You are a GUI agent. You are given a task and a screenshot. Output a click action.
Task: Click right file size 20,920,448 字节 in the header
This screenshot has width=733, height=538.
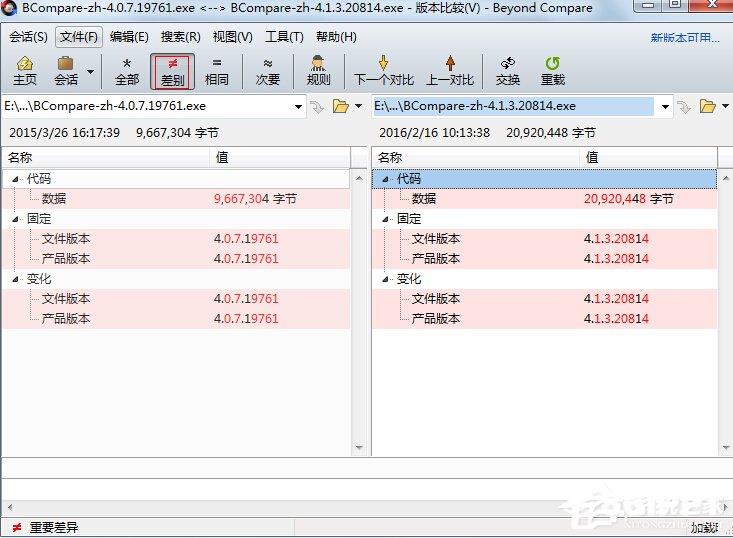[551, 133]
